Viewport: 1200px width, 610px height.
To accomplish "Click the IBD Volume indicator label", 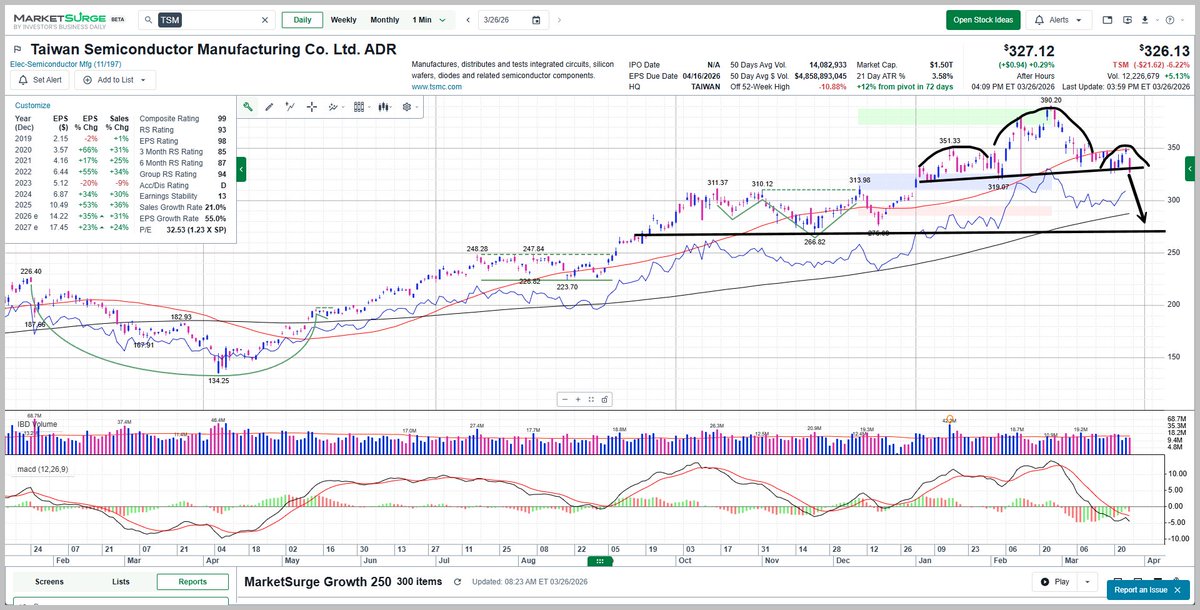I will pos(38,424).
